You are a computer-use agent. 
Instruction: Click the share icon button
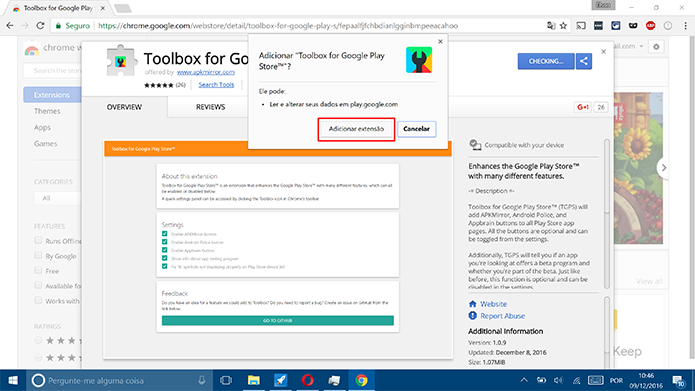(x=584, y=61)
